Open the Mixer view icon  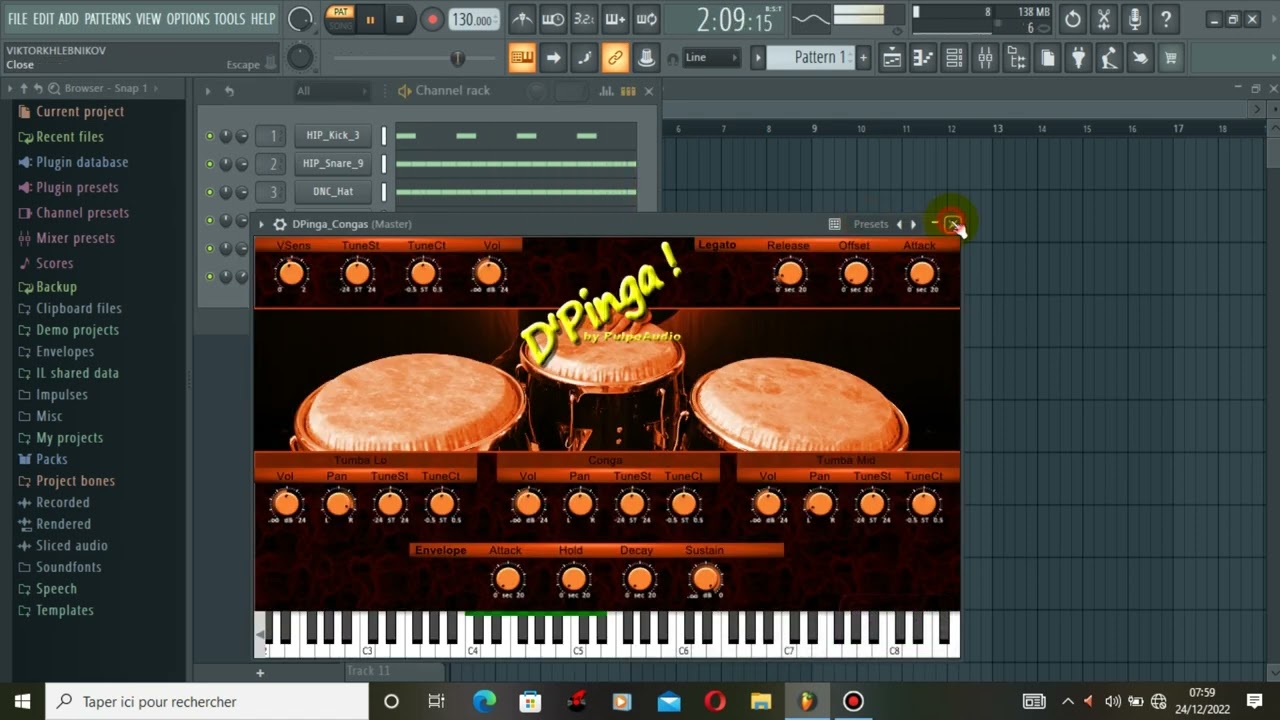pyautogui.click(x=985, y=58)
